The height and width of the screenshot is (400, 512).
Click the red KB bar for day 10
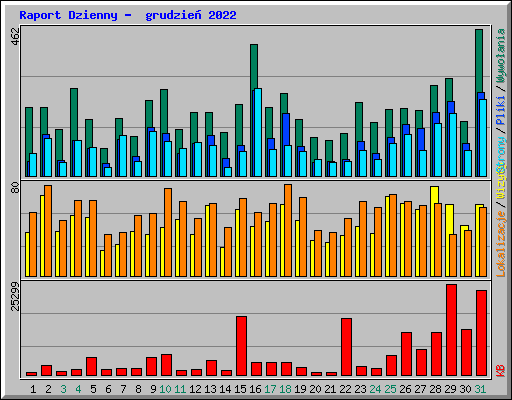pos(166,365)
